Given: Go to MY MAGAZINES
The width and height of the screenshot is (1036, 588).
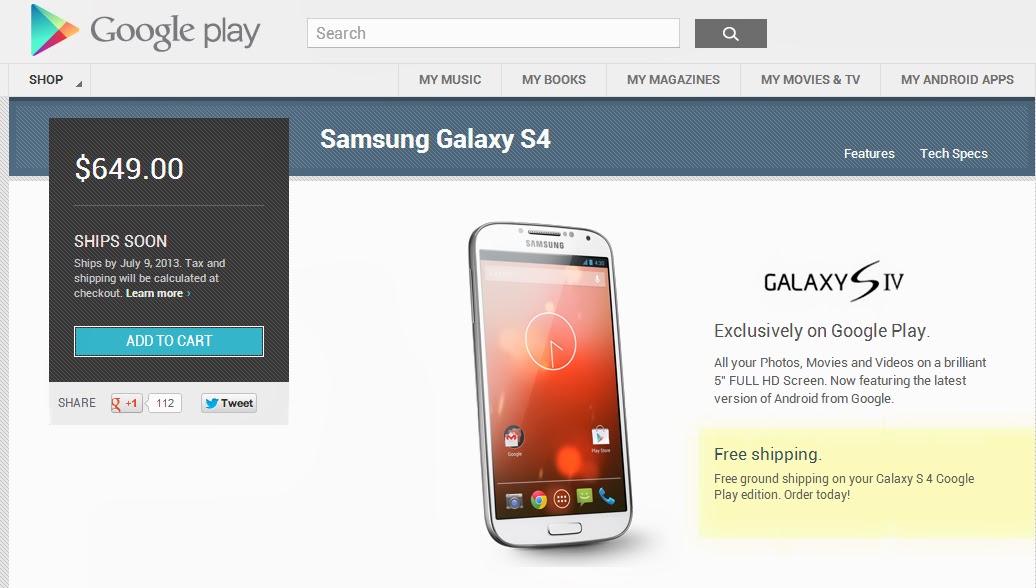Looking at the screenshot, I should [x=673, y=80].
